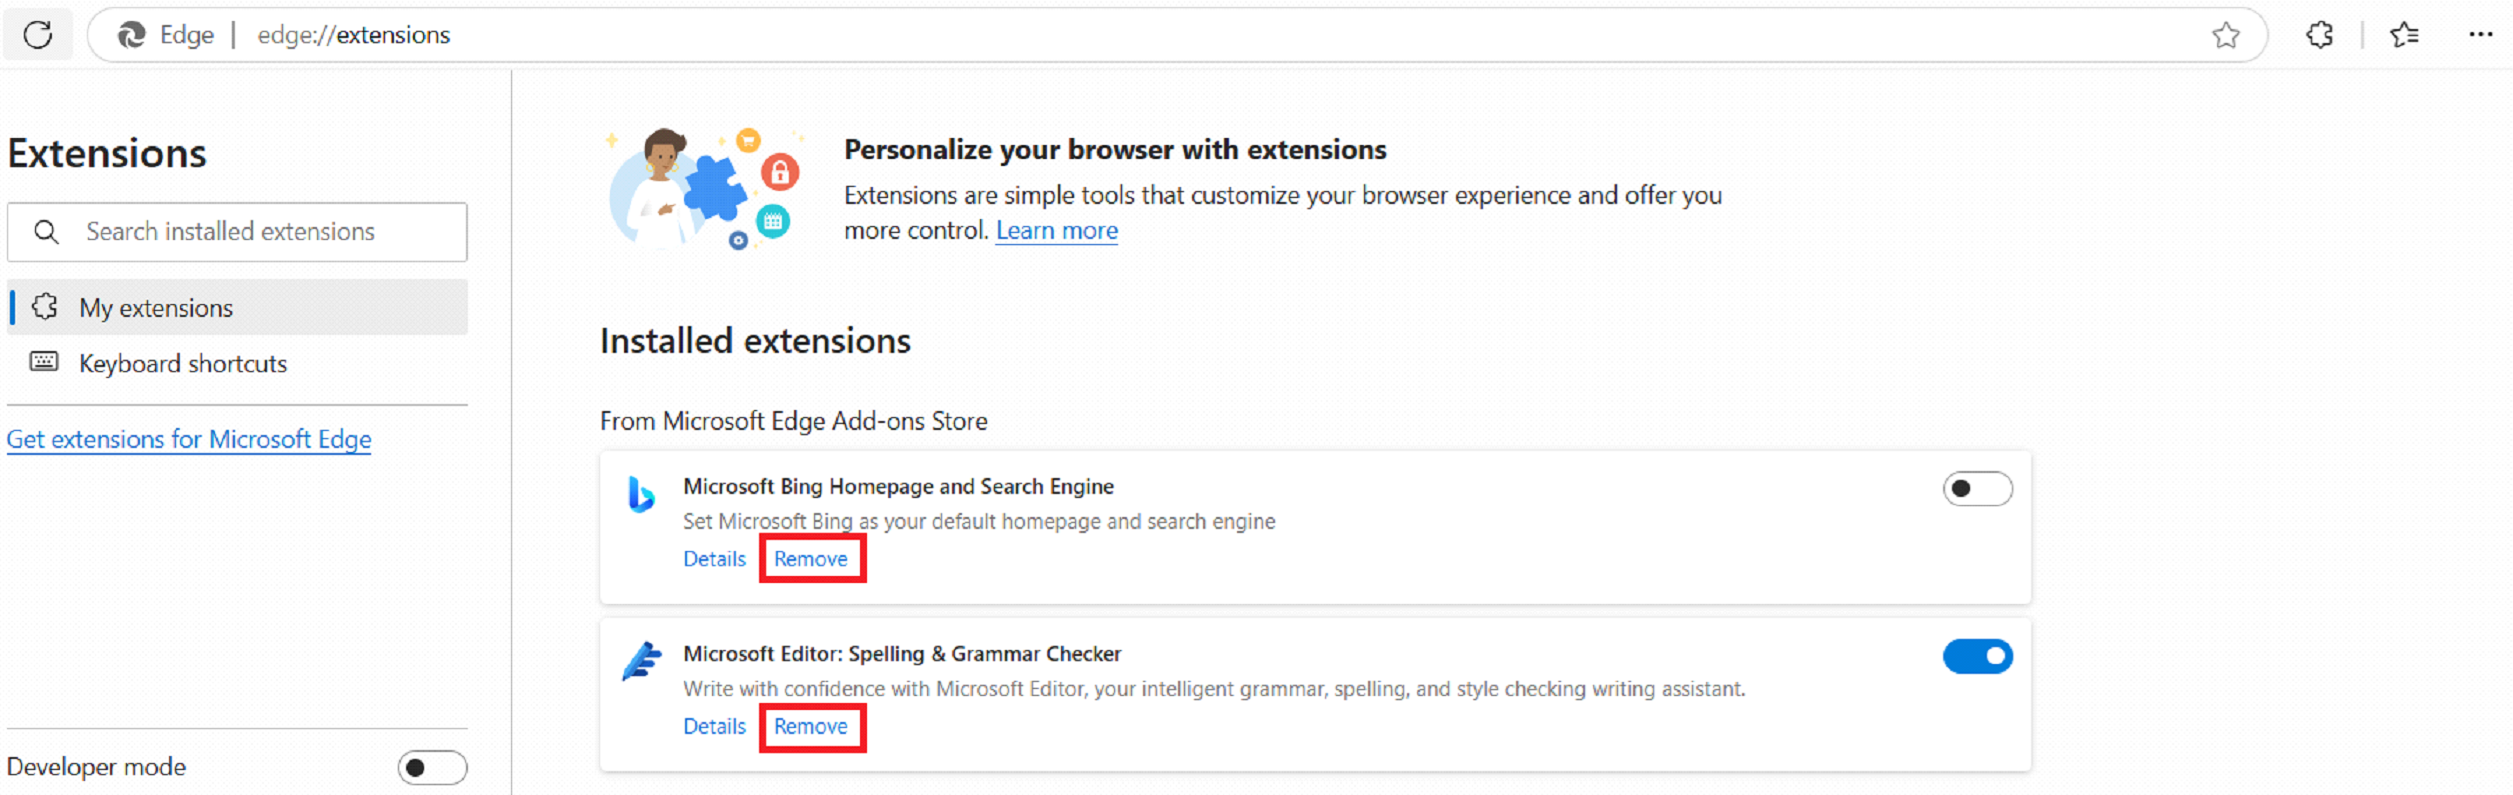The height and width of the screenshot is (795, 2513).
Task: Click the keyboard icon beside Keyboard shortcuts
Action: click(44, 362)
